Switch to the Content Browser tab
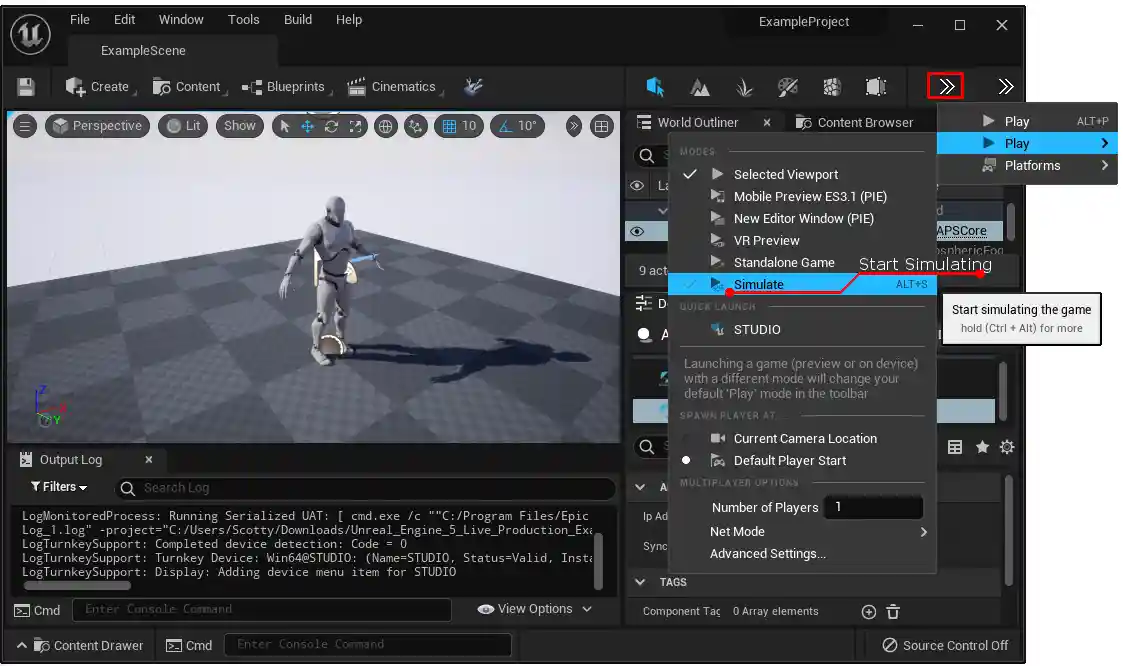Screen dimensions: 1133x666 (x=864, y=123)
